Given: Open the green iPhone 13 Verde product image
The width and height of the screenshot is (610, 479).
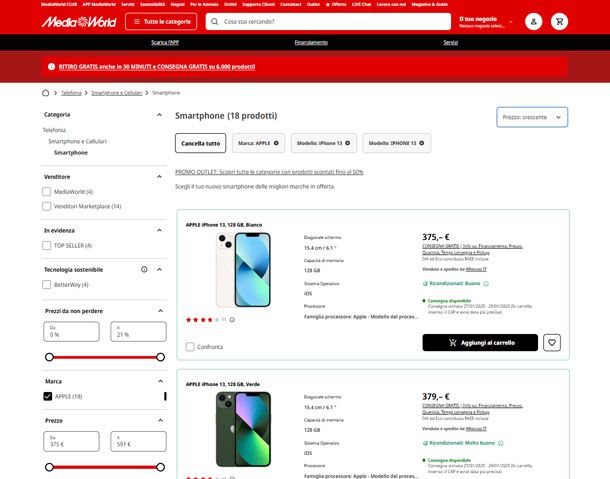Looking at the screenshot, I should pos(243,429).
